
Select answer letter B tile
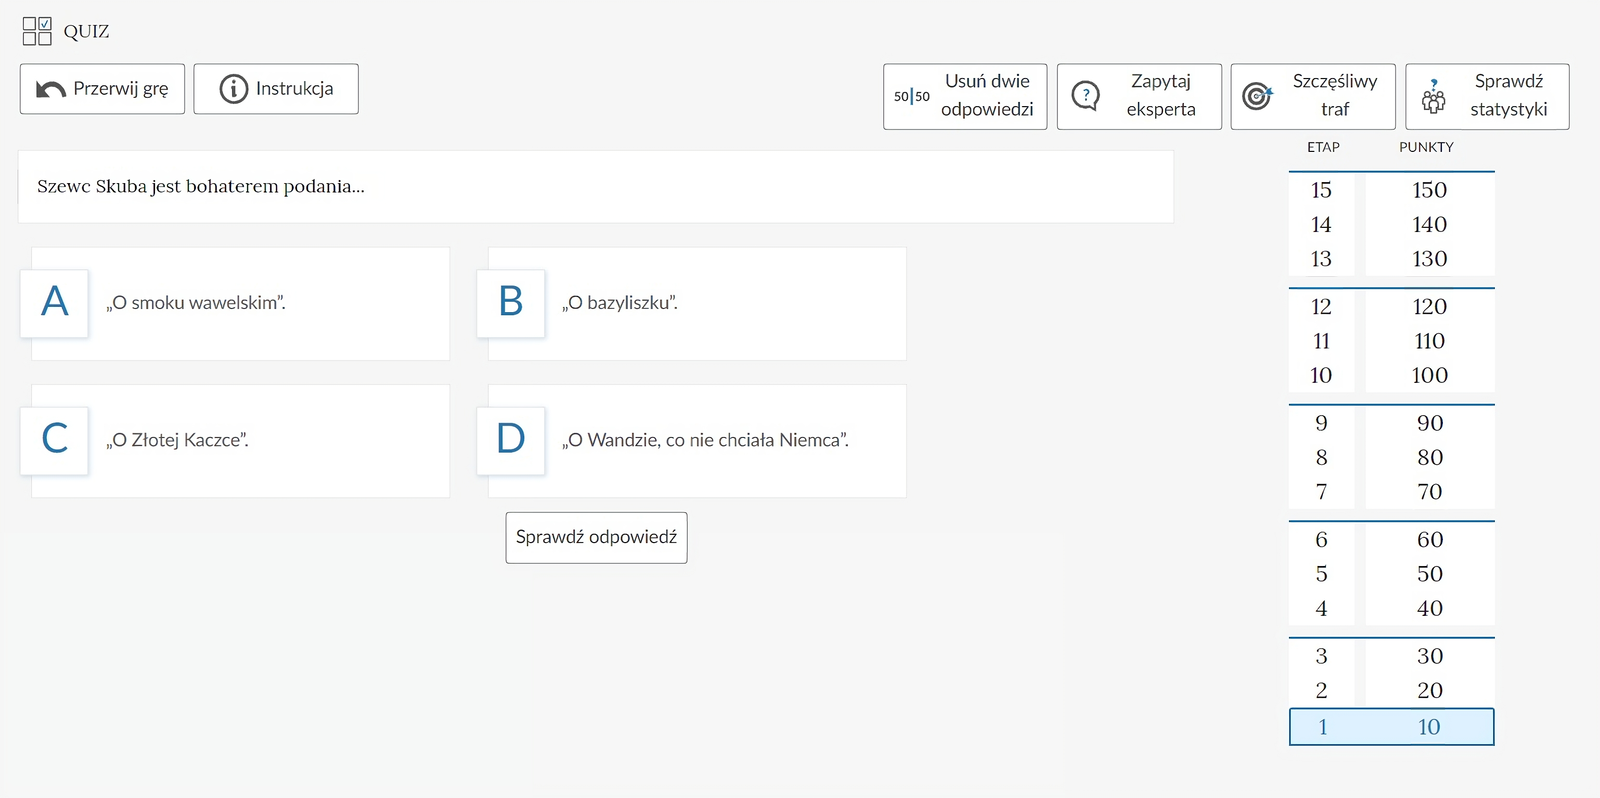pos(511,303)
